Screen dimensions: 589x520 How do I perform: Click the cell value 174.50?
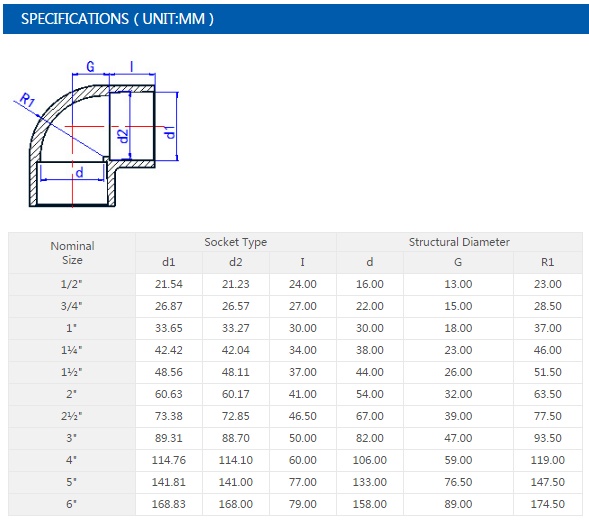547,504
